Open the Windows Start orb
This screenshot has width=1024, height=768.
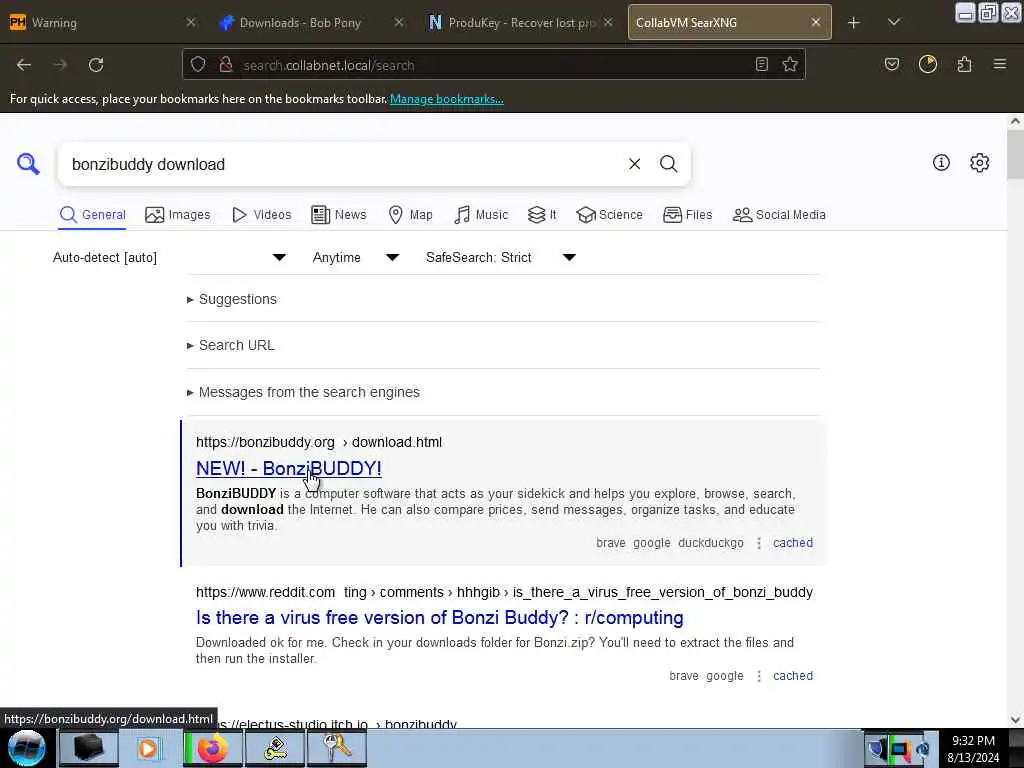(x=27, y=748)
